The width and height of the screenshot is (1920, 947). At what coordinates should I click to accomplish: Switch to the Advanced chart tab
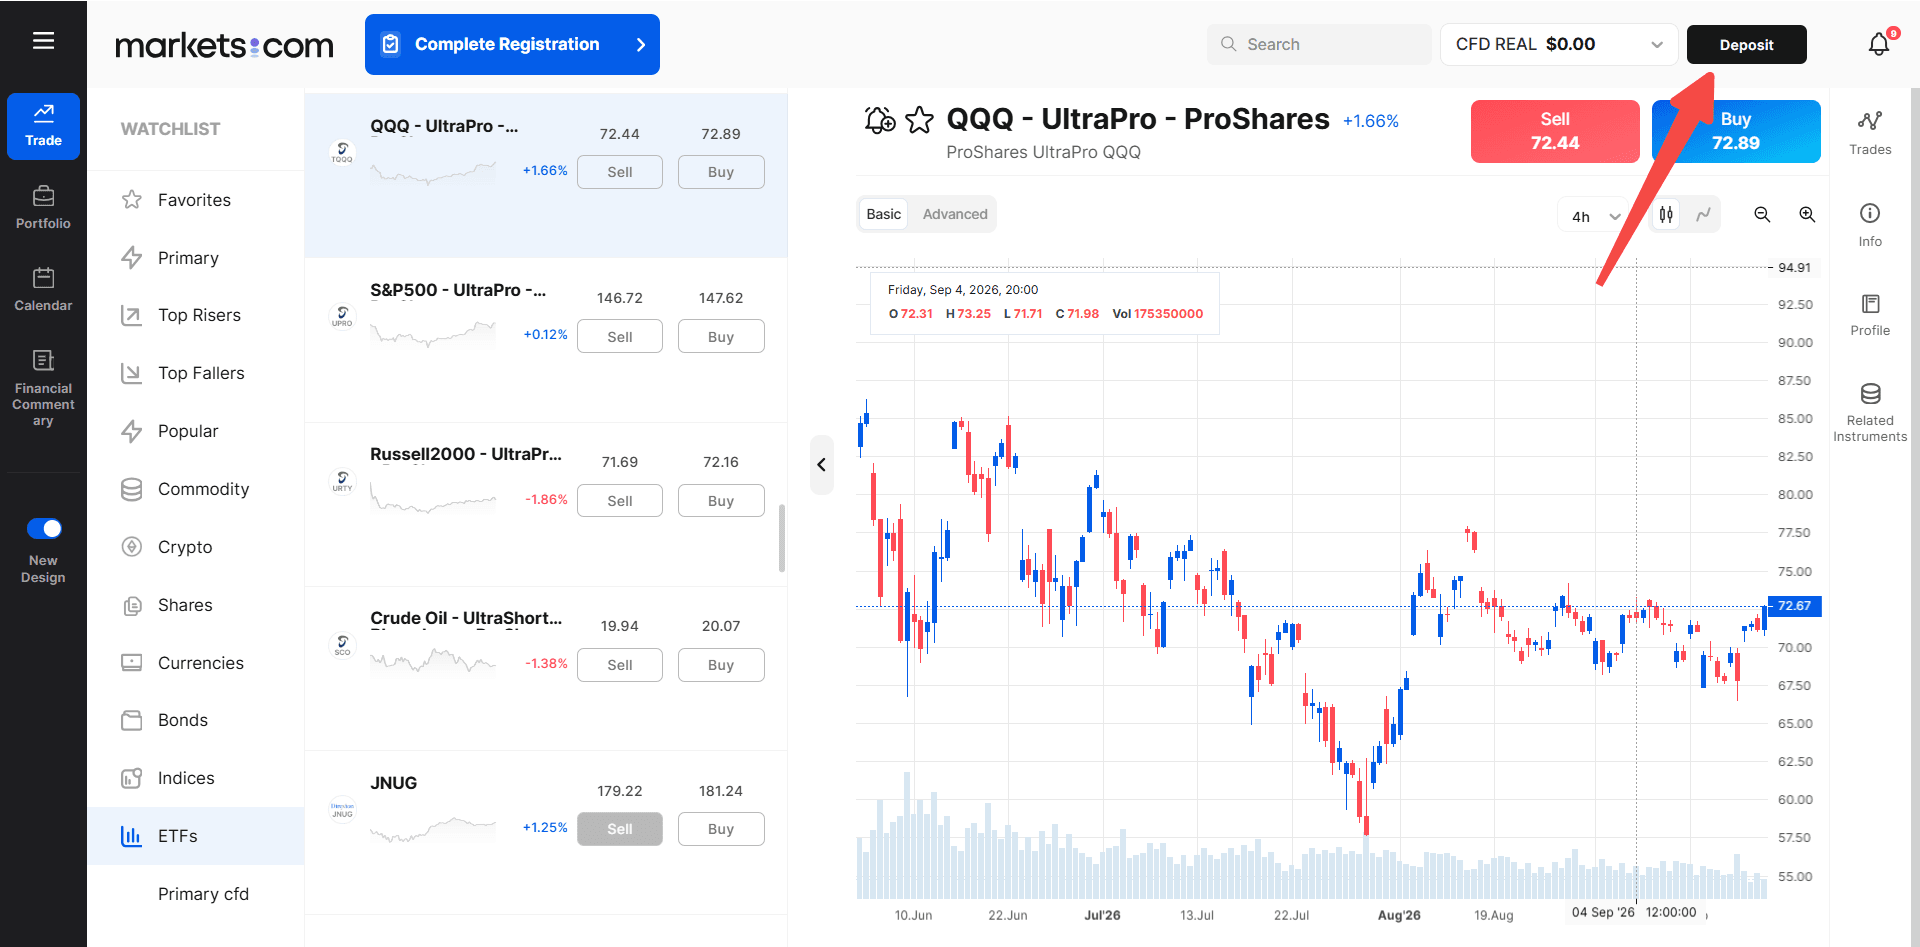click(x=955, y=214)
